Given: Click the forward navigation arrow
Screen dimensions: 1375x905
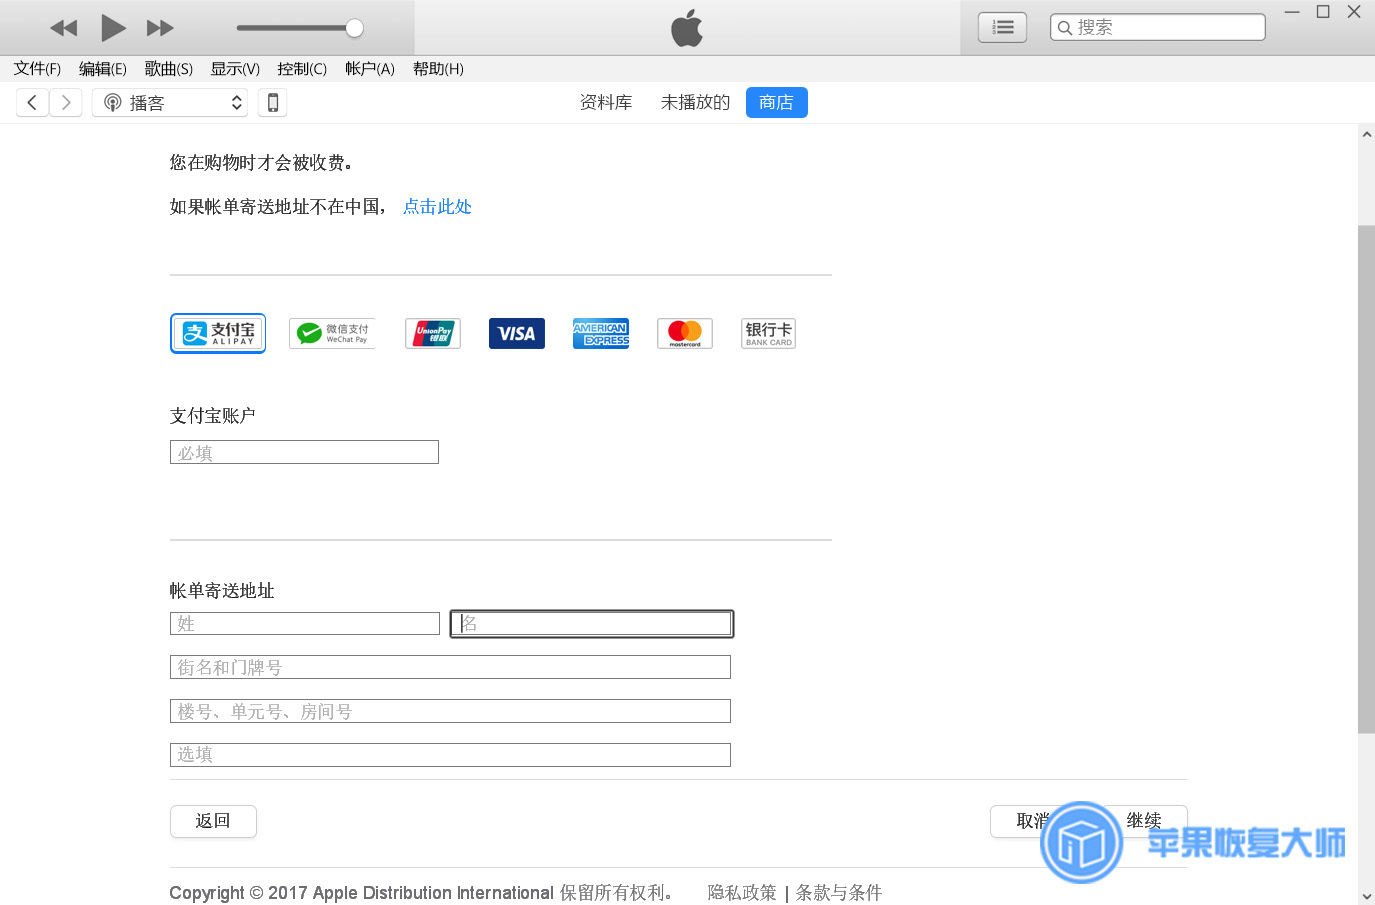Looking at the screenshot, I should (66, 102).
